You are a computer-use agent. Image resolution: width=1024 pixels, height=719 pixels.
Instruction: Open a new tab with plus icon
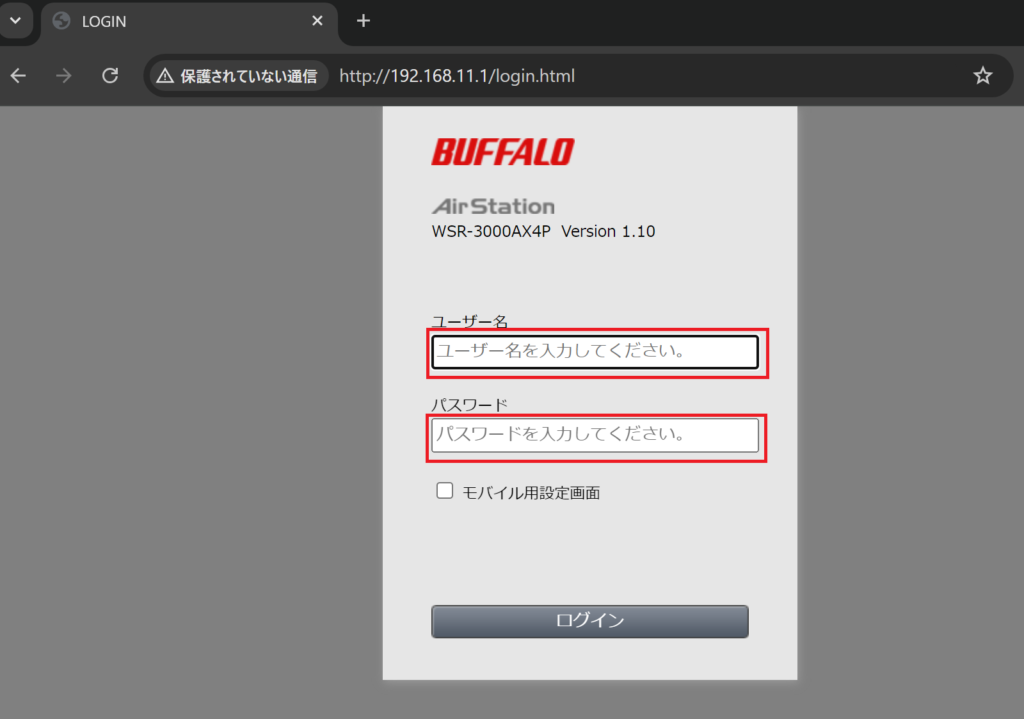(364, 21)
